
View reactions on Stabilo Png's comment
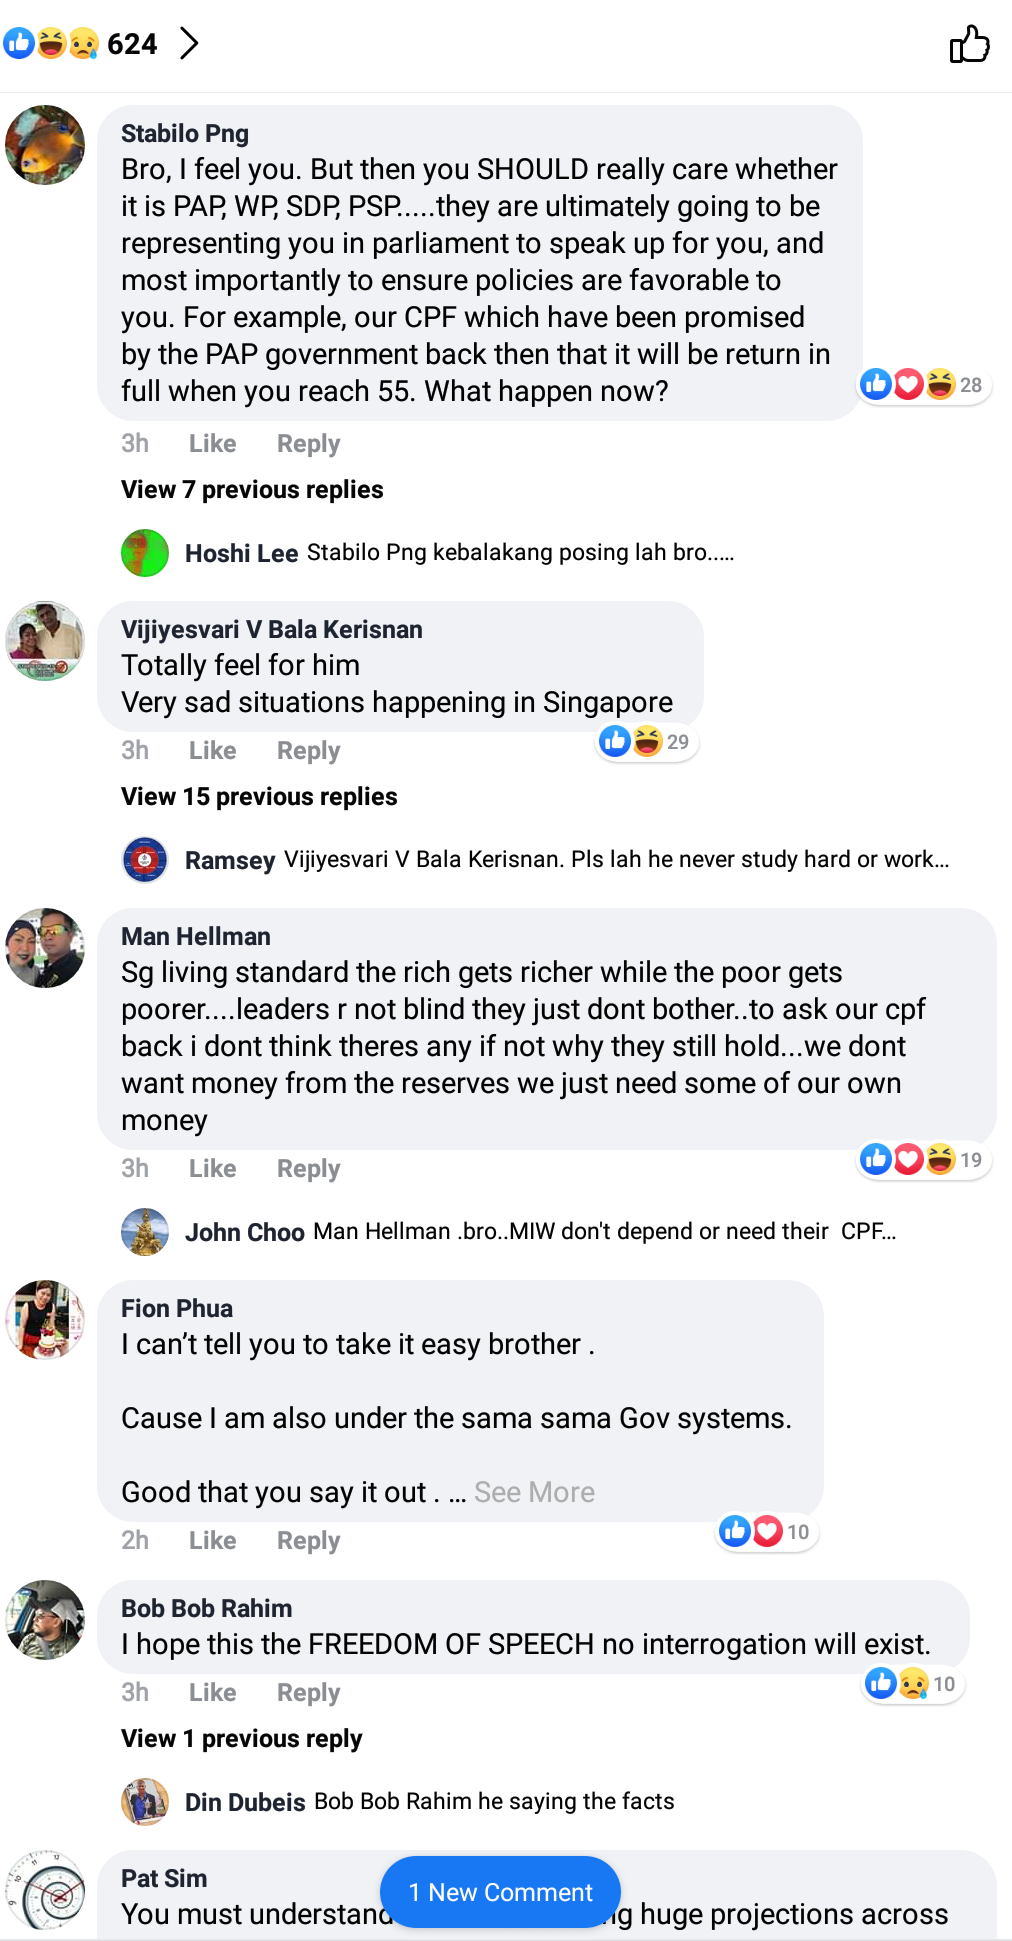(x=923, y=384)
